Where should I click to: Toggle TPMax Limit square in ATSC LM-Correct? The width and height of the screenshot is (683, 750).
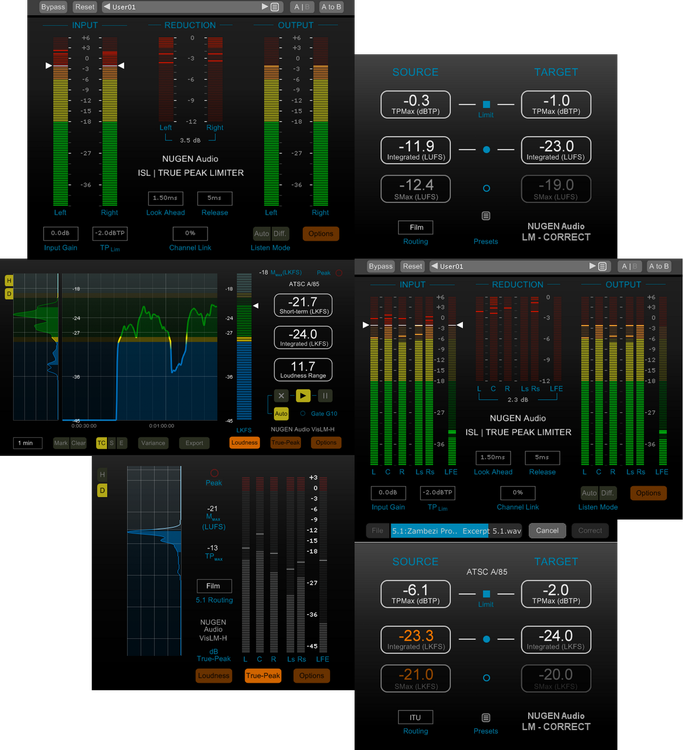point(486,594)
